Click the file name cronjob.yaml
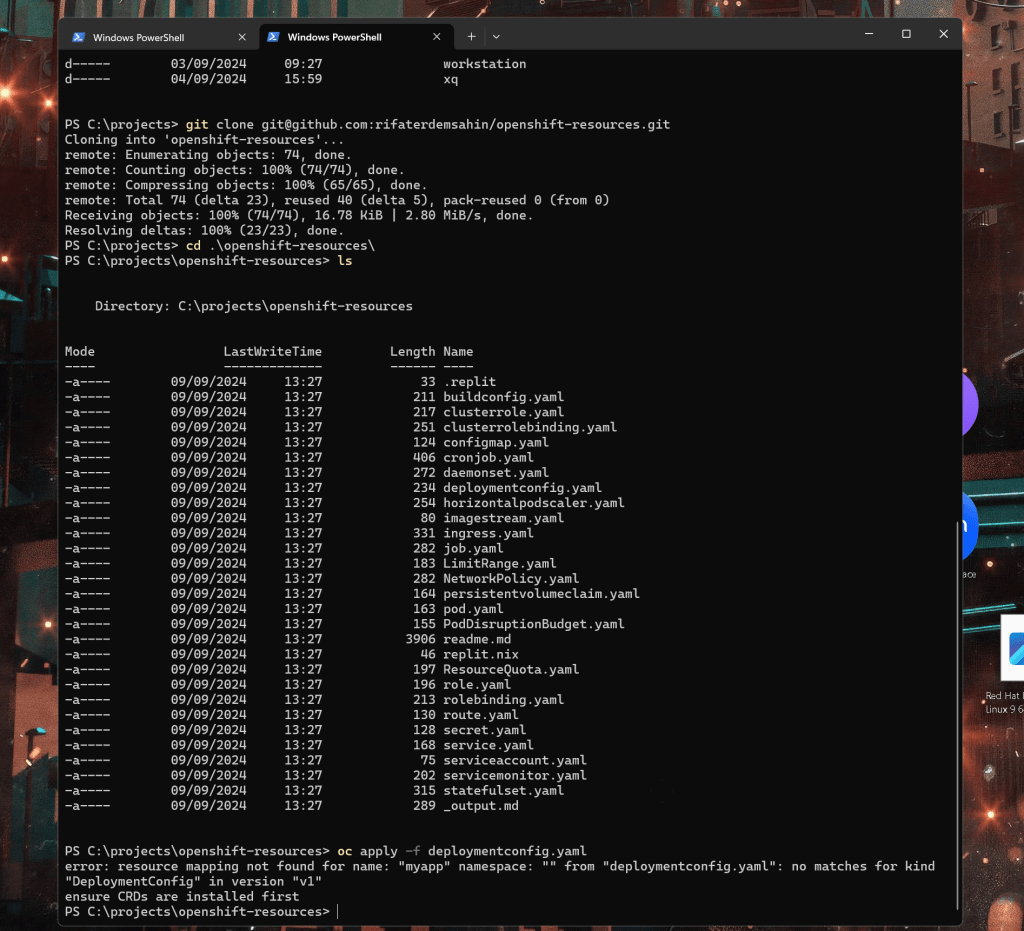 (x=488, y=457)
